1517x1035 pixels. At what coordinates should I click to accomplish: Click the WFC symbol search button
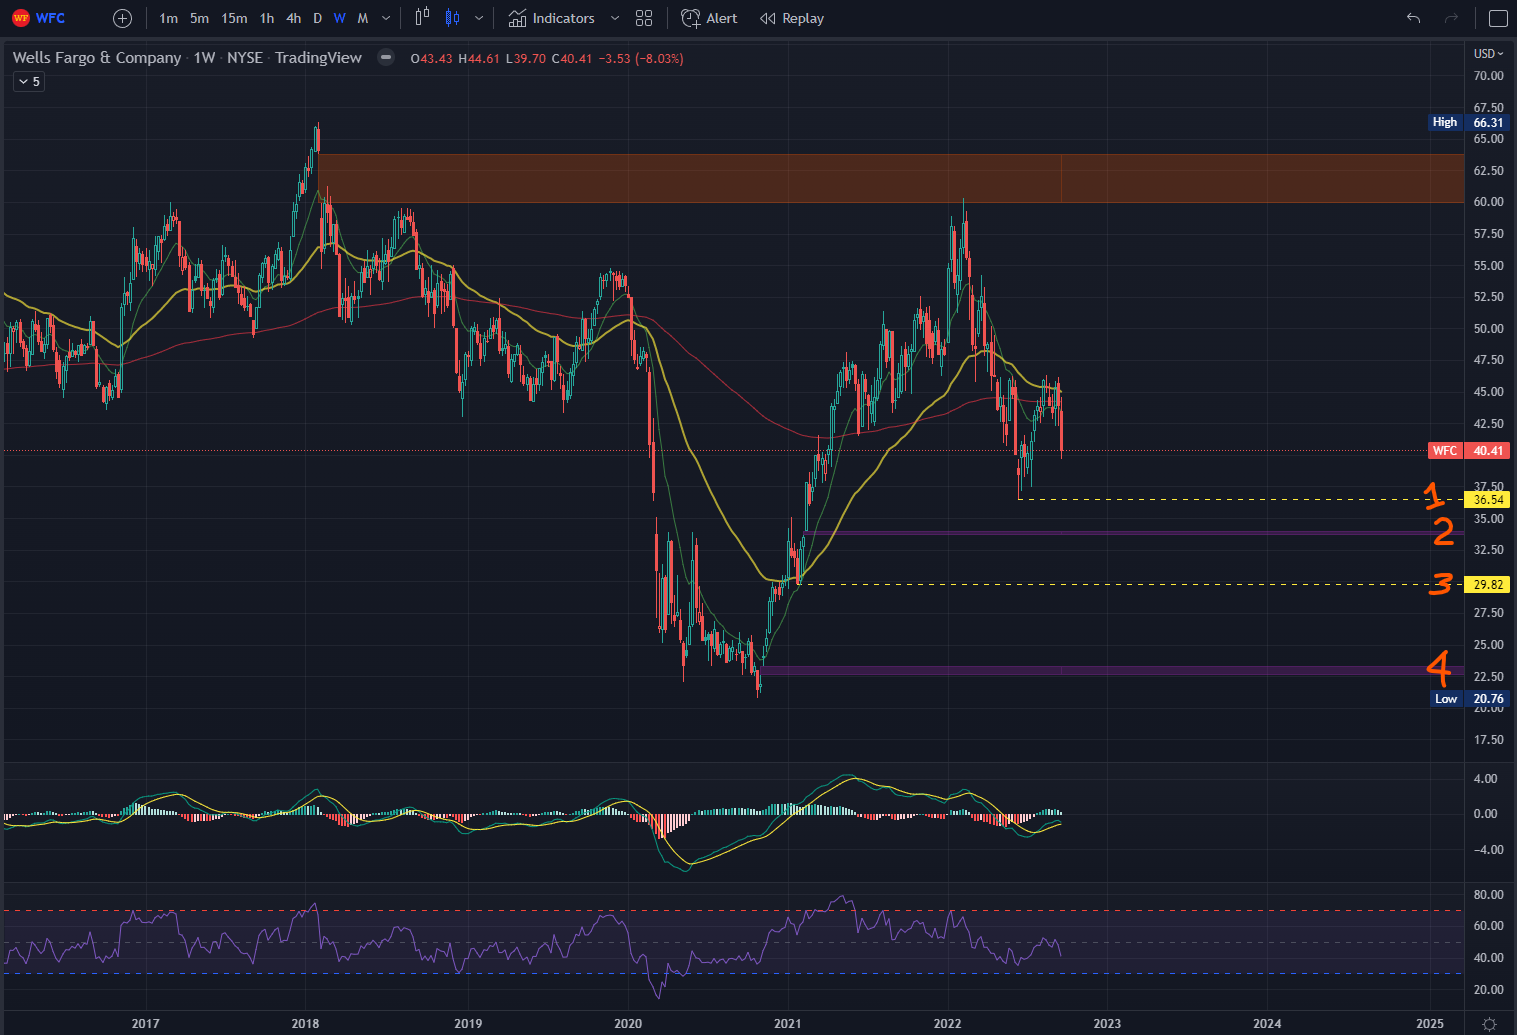point(40,18)
